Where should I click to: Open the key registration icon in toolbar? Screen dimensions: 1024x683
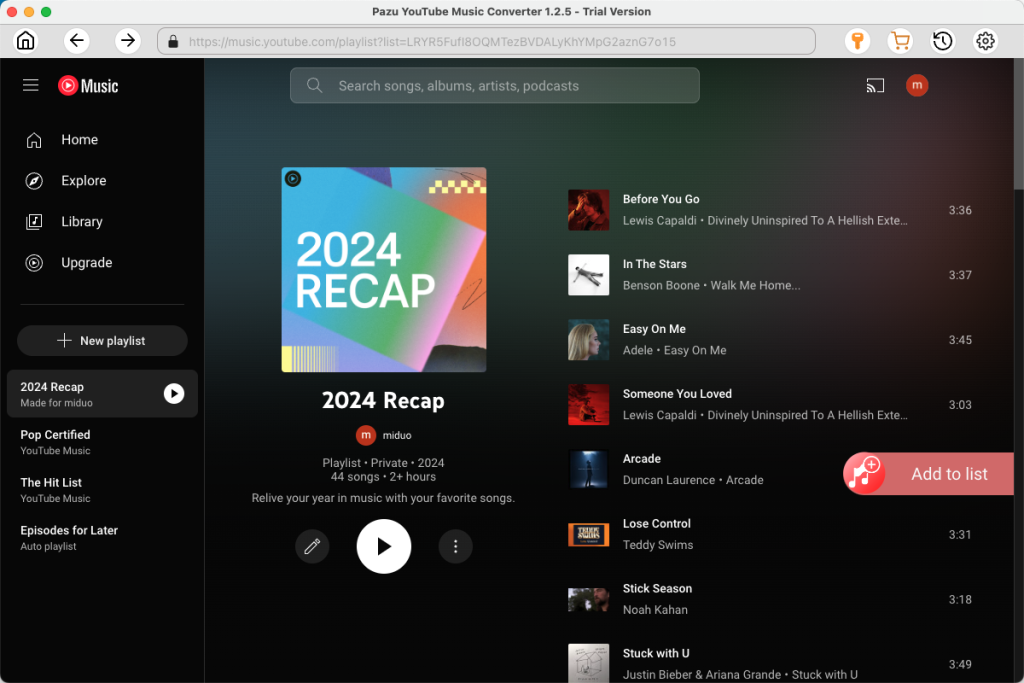pos(857,41)
